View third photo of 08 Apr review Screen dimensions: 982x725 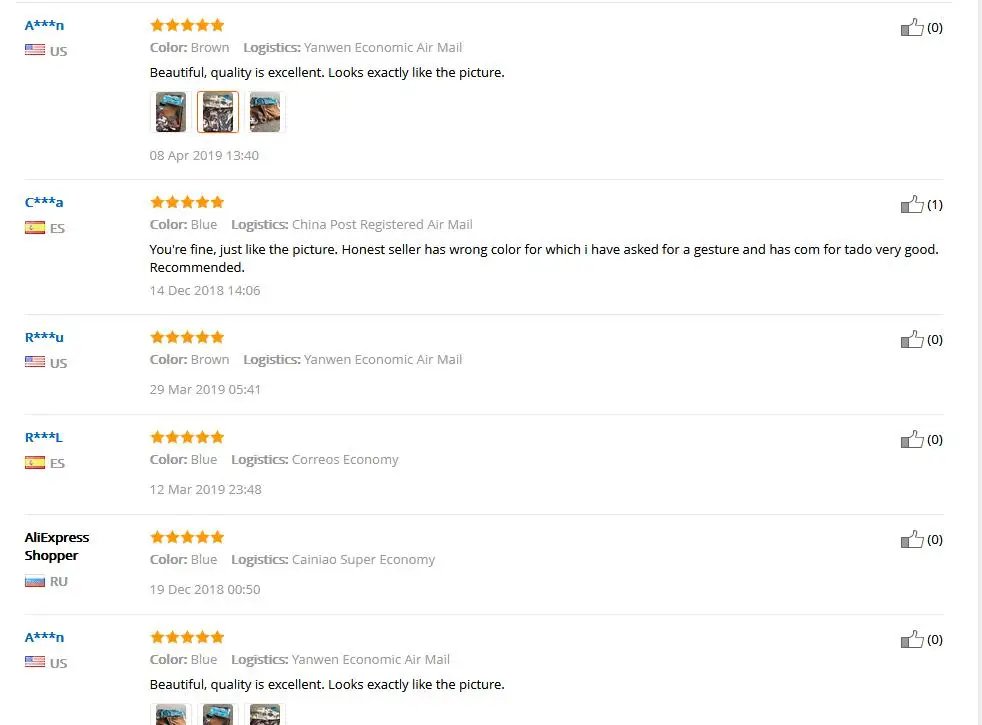[265, 112]
